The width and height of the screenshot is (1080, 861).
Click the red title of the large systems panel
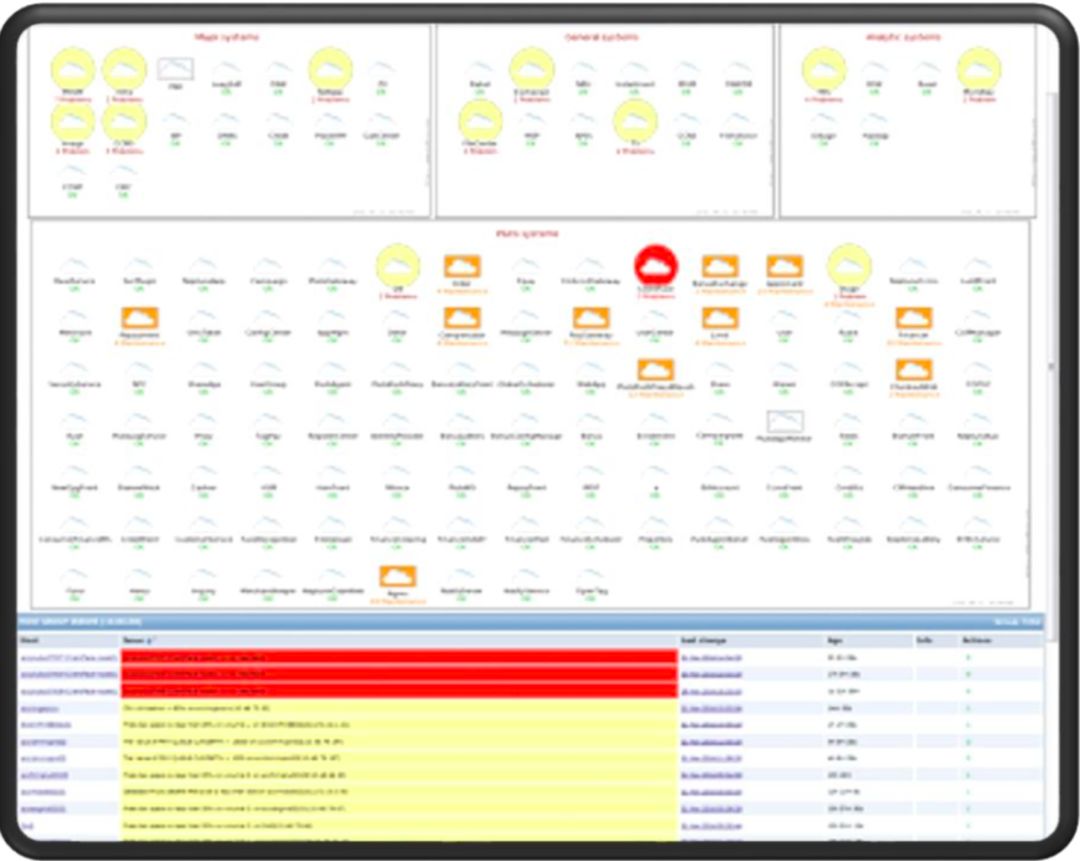tap(527, 234)
